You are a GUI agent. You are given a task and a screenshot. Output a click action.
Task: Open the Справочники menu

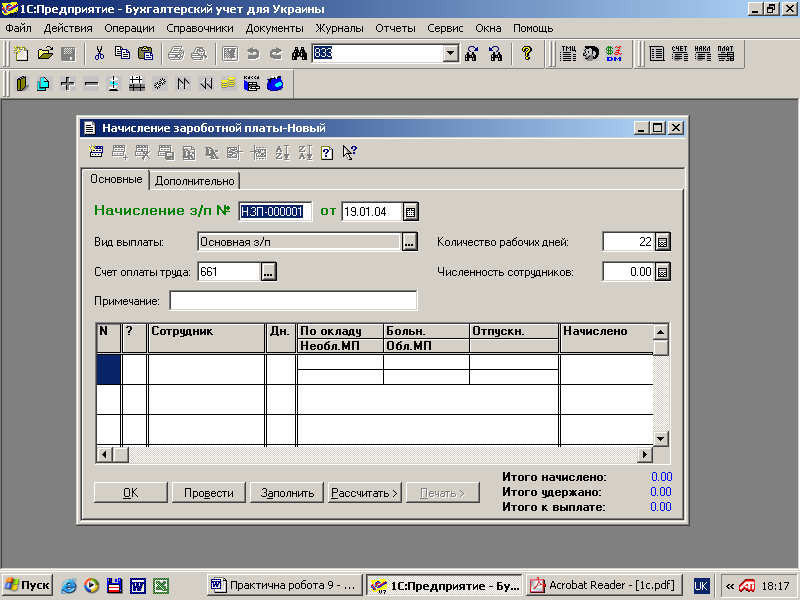[199, 29]
